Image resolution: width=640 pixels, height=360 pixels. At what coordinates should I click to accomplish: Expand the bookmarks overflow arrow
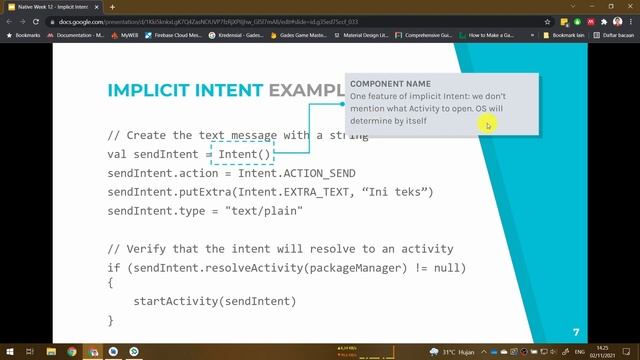532,36
